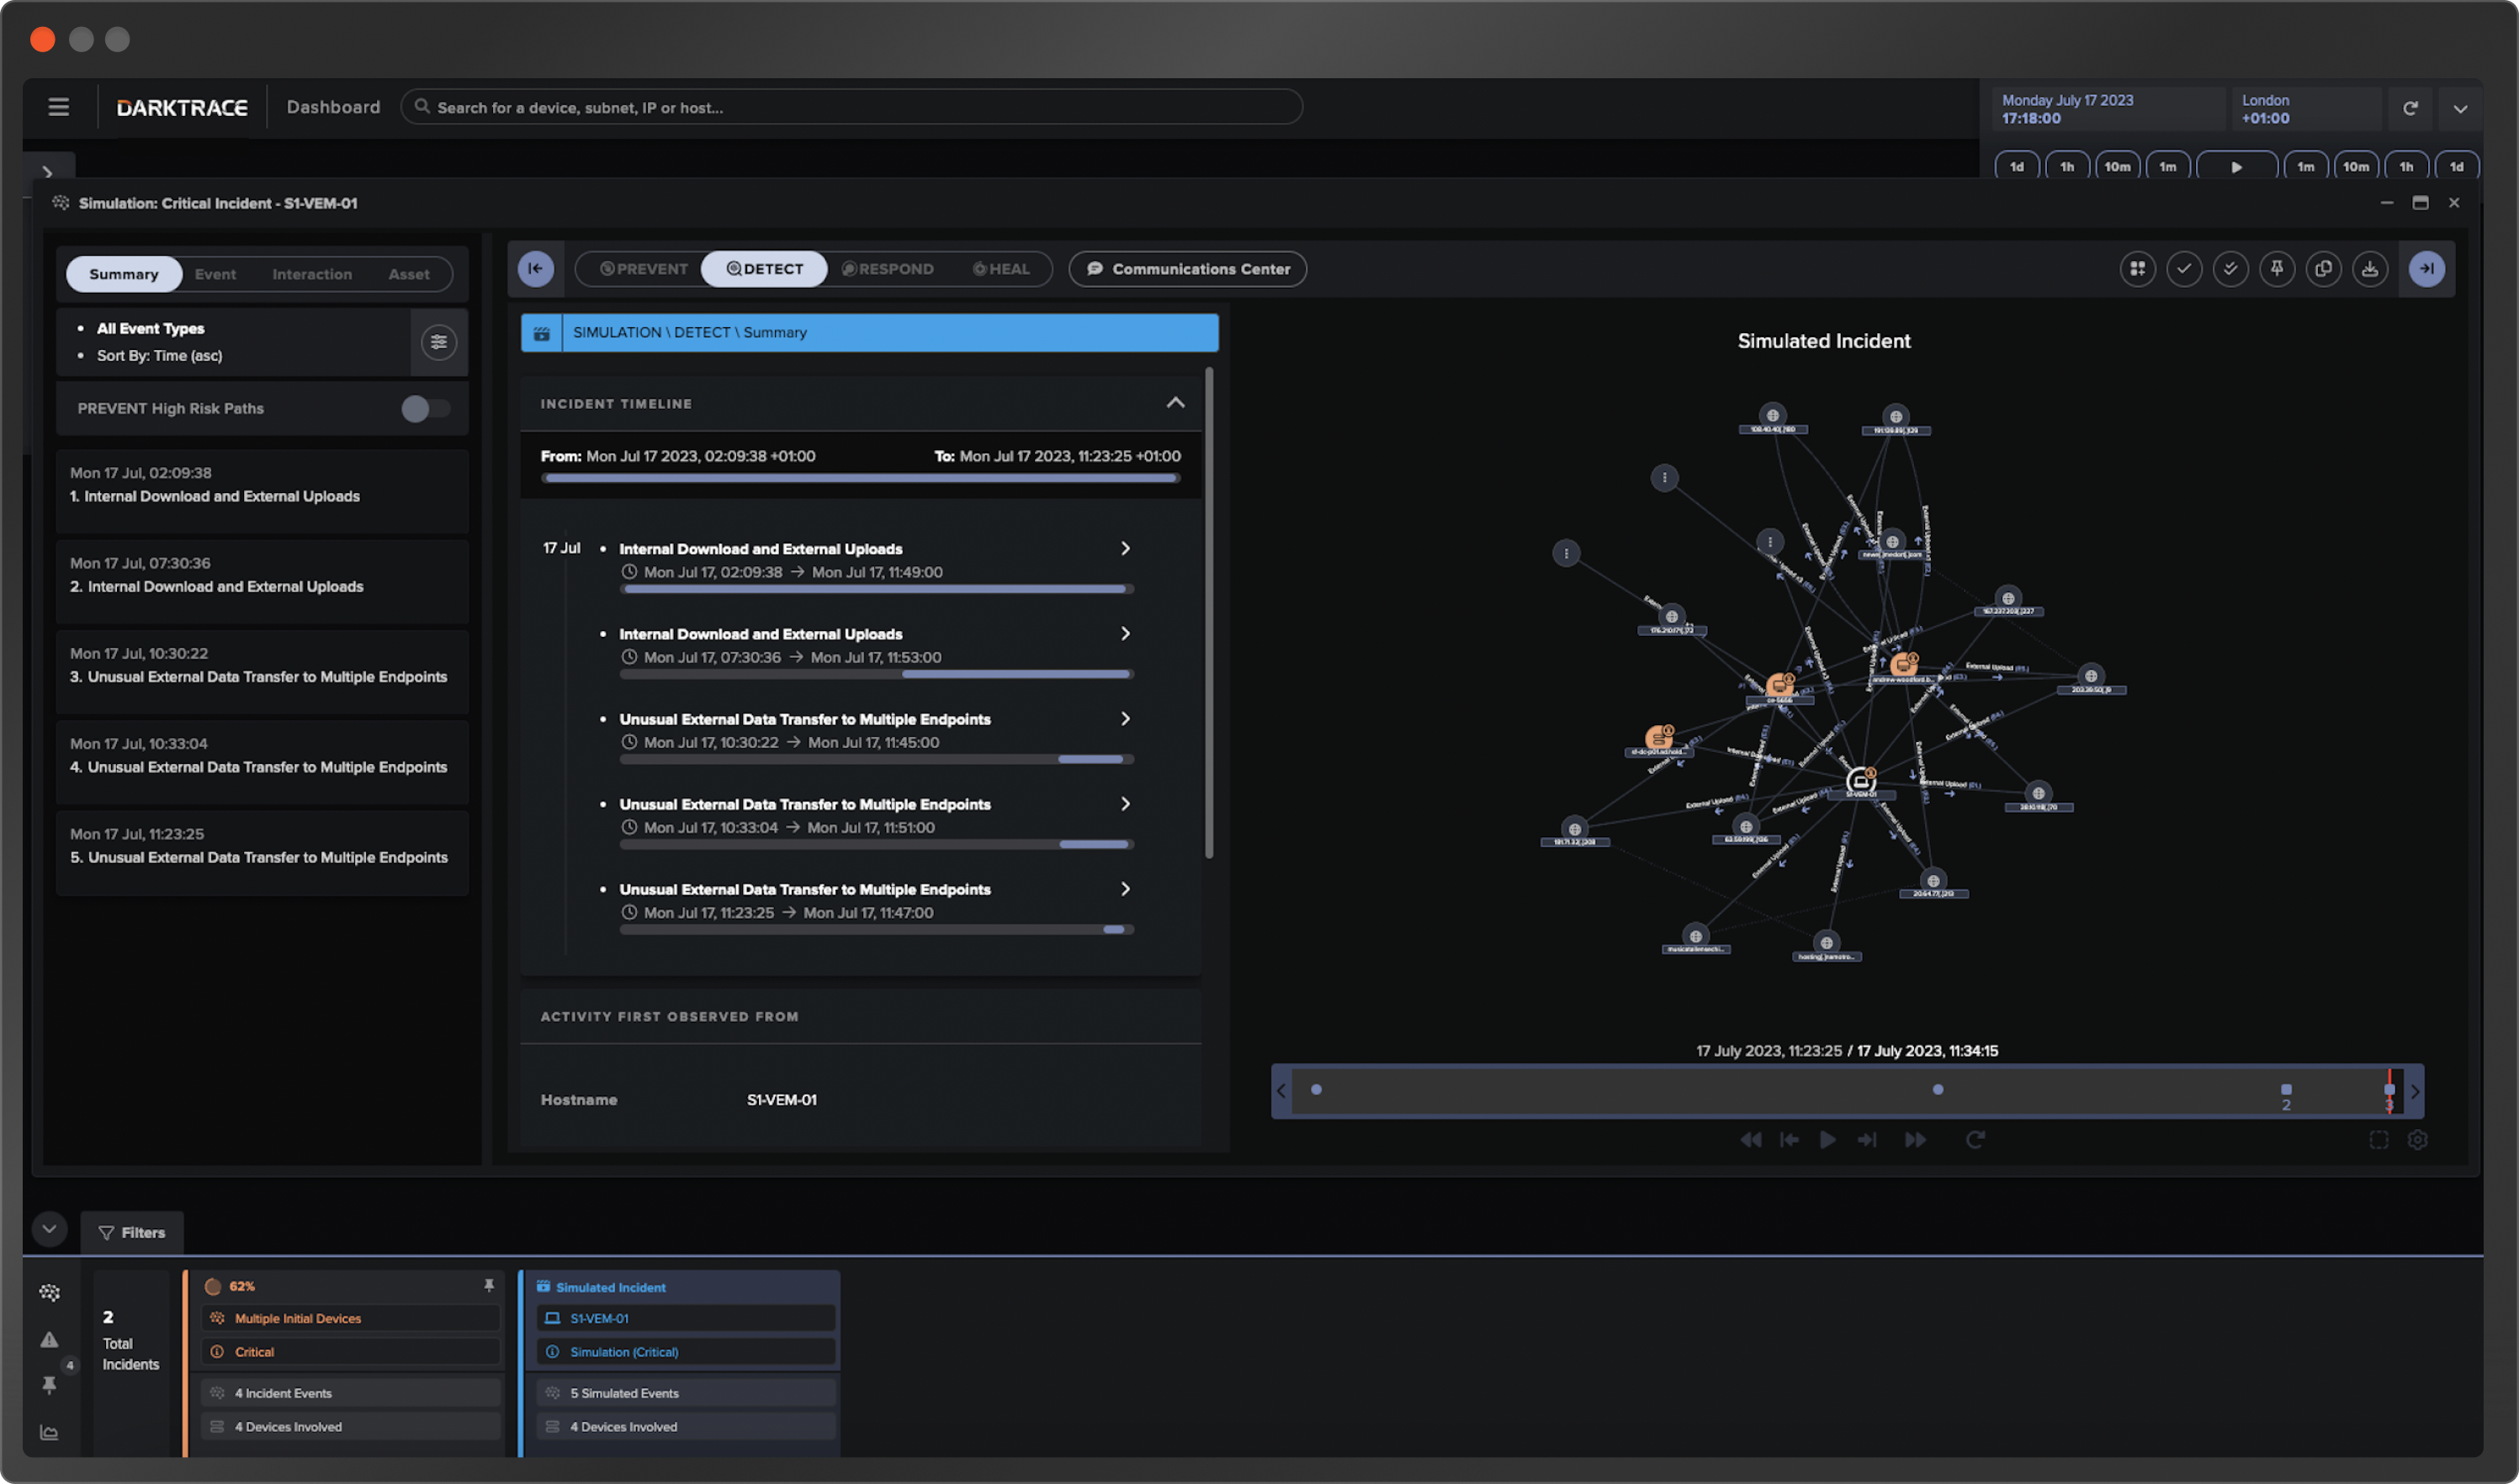Image resolution: width=2519 pixels, height=1484 pixels.
Task: Open the dropdown chevron beside refresh
Action: point(2459,108)
